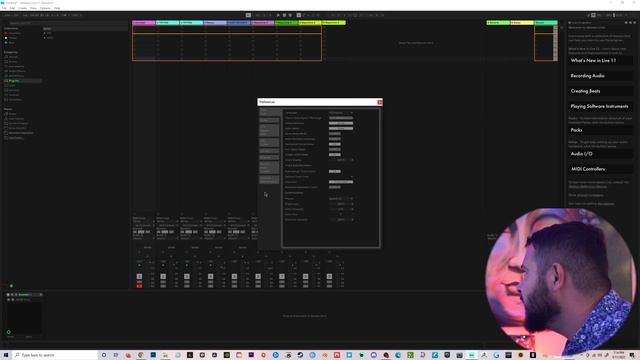
Task: Select the Master track header
Action: point(546,23)
